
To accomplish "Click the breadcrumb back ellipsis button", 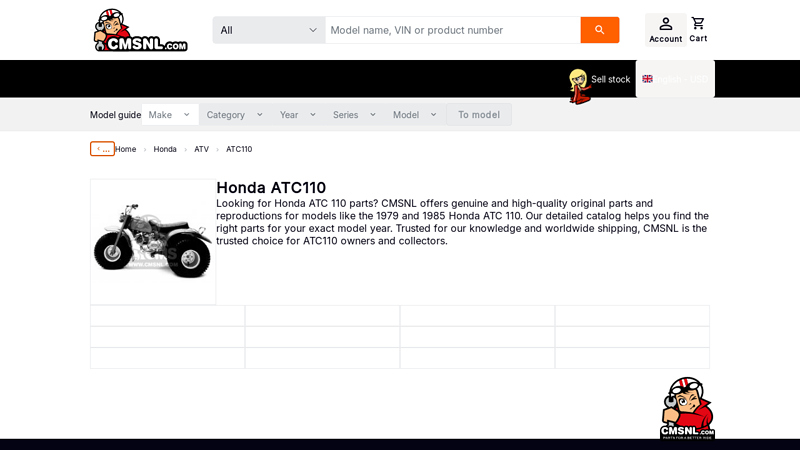I will [x=102, y=149].
